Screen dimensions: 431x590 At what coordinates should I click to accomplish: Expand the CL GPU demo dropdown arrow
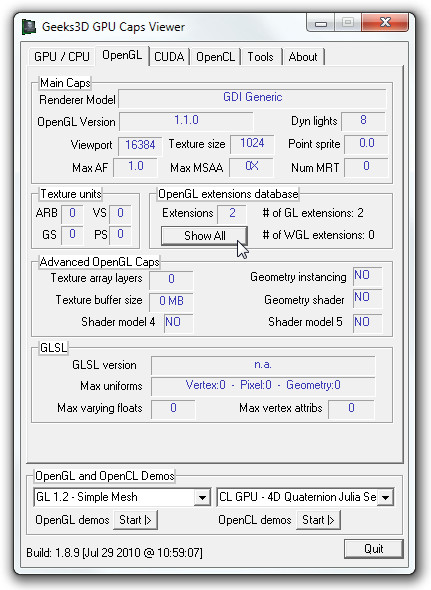tap(385, 497)
